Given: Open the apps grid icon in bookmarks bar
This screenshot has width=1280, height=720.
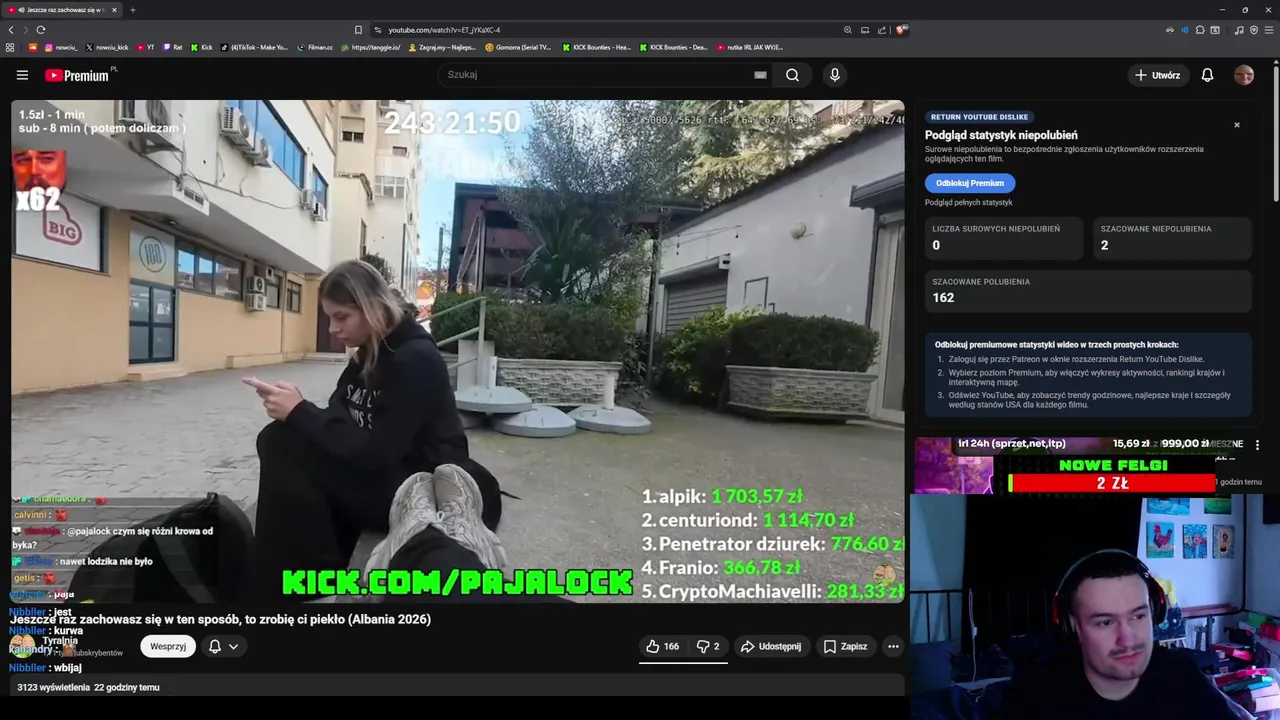Looking at the screenshot, I should tap(10, 47).
